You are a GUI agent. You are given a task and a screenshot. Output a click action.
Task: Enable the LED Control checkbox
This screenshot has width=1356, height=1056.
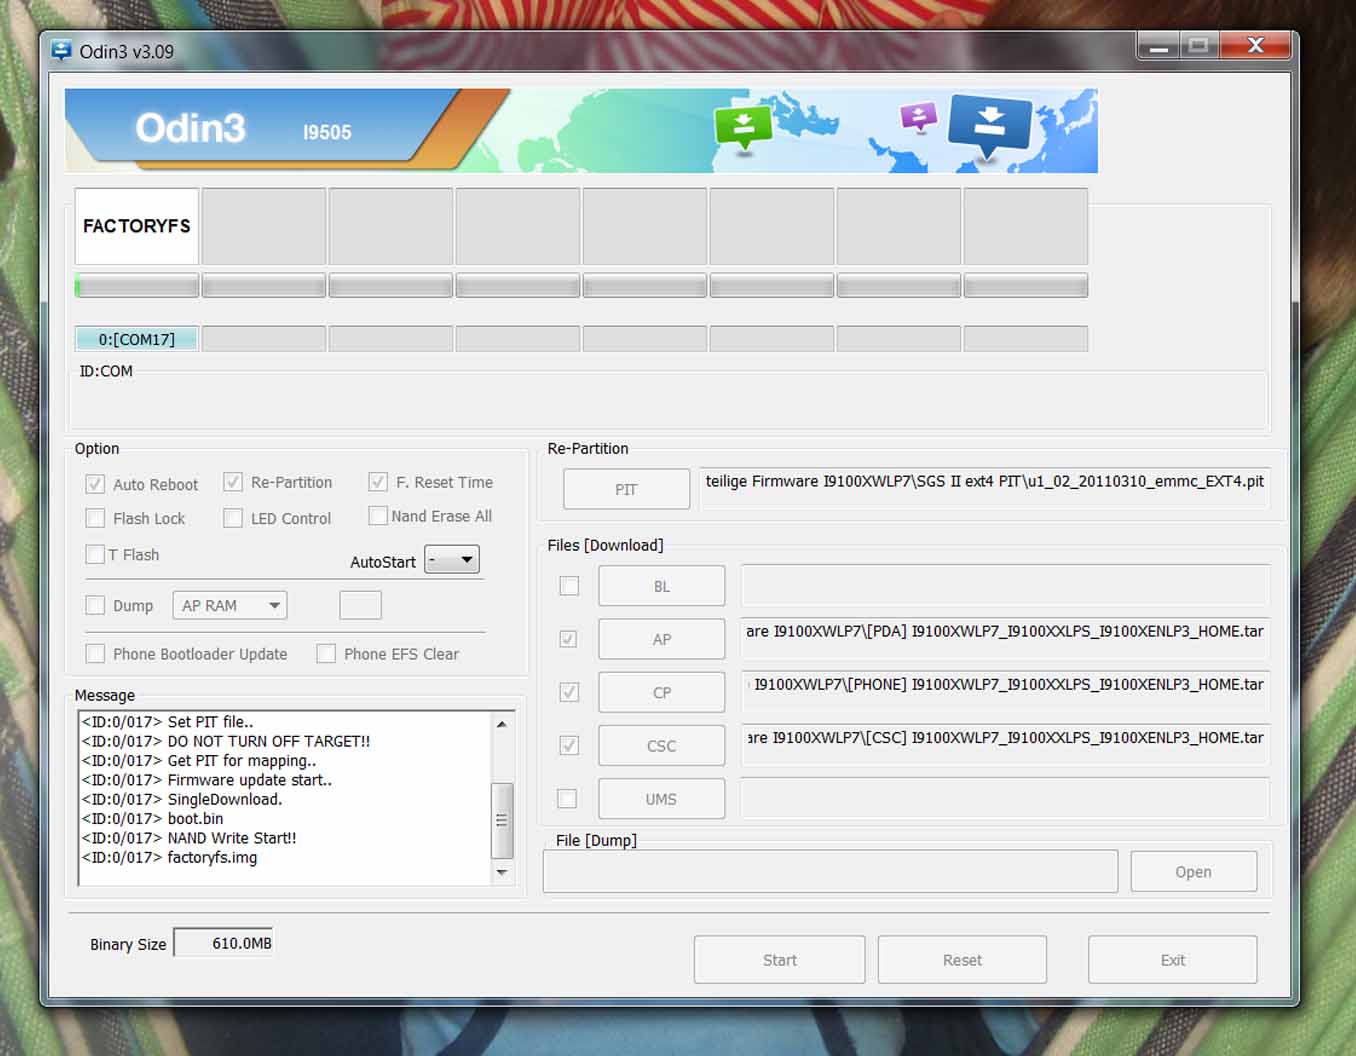pyautogui.click(x=233, y=518)
